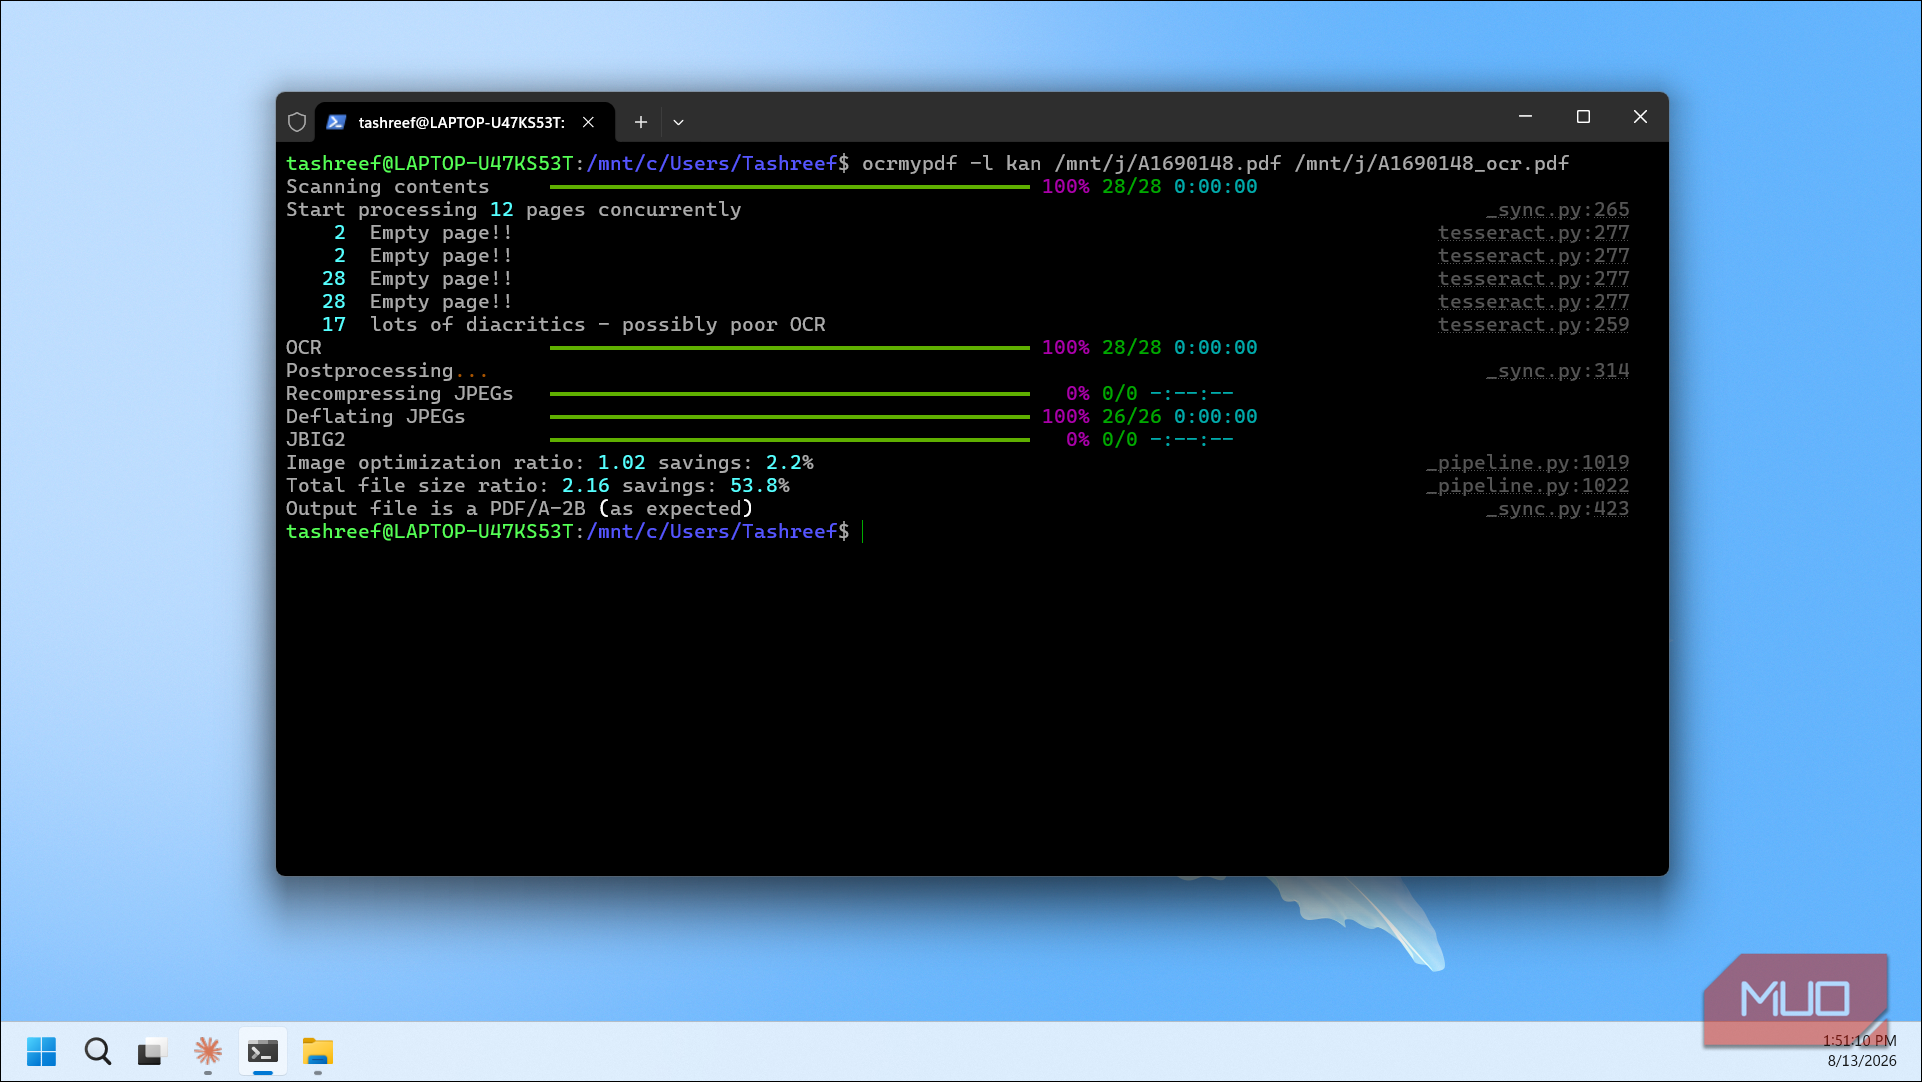Click 'Start processing 12 pages concurrently' line
This screenshot has height=1082, width=1922.
click(514, 210)
